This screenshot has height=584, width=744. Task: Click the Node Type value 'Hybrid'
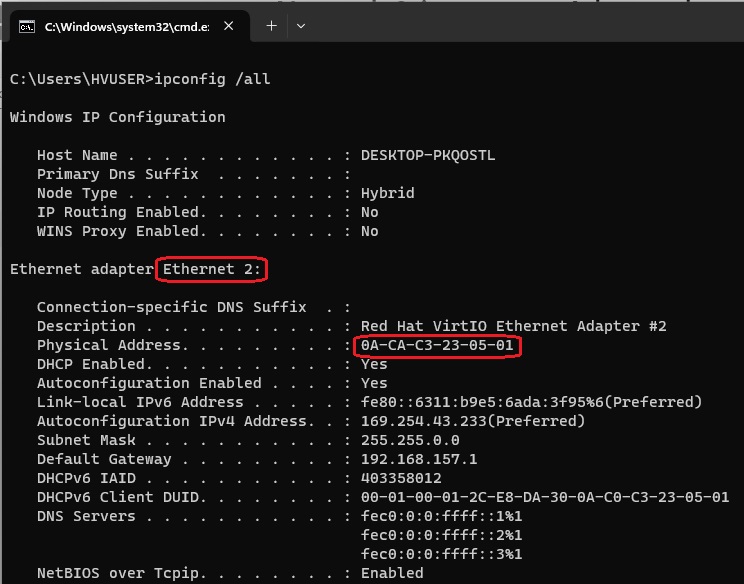tap(388, 193)
